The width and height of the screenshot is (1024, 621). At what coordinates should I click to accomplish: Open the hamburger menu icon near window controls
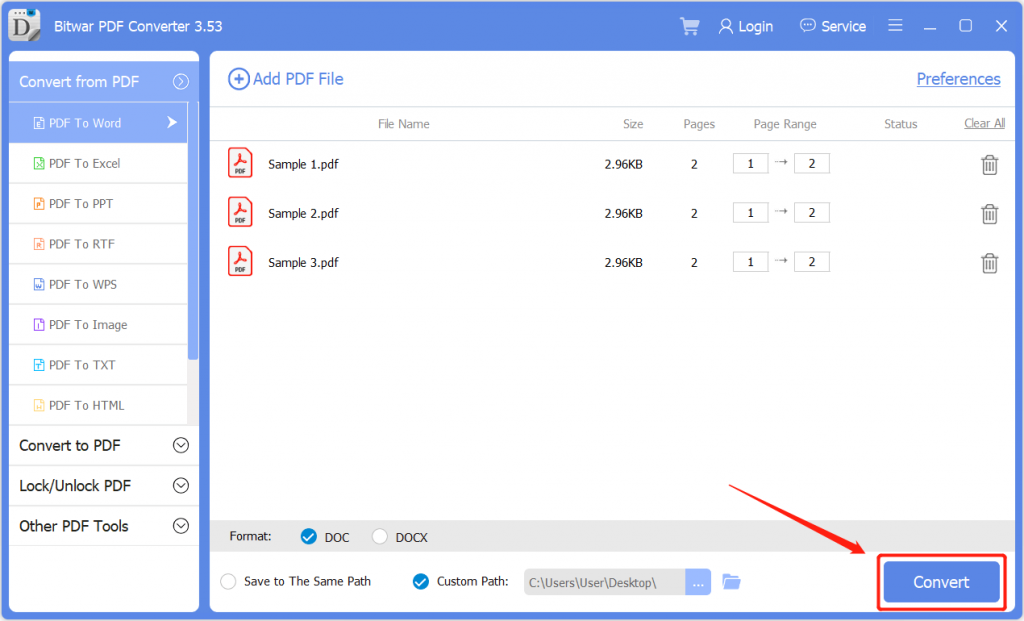pos(895,25)
